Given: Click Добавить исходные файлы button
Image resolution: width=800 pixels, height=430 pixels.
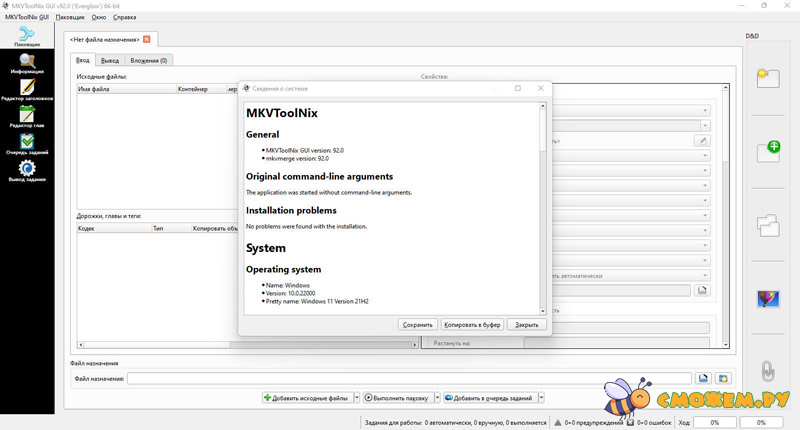Looking at the screenshot, I should click(x=308, y=398).
